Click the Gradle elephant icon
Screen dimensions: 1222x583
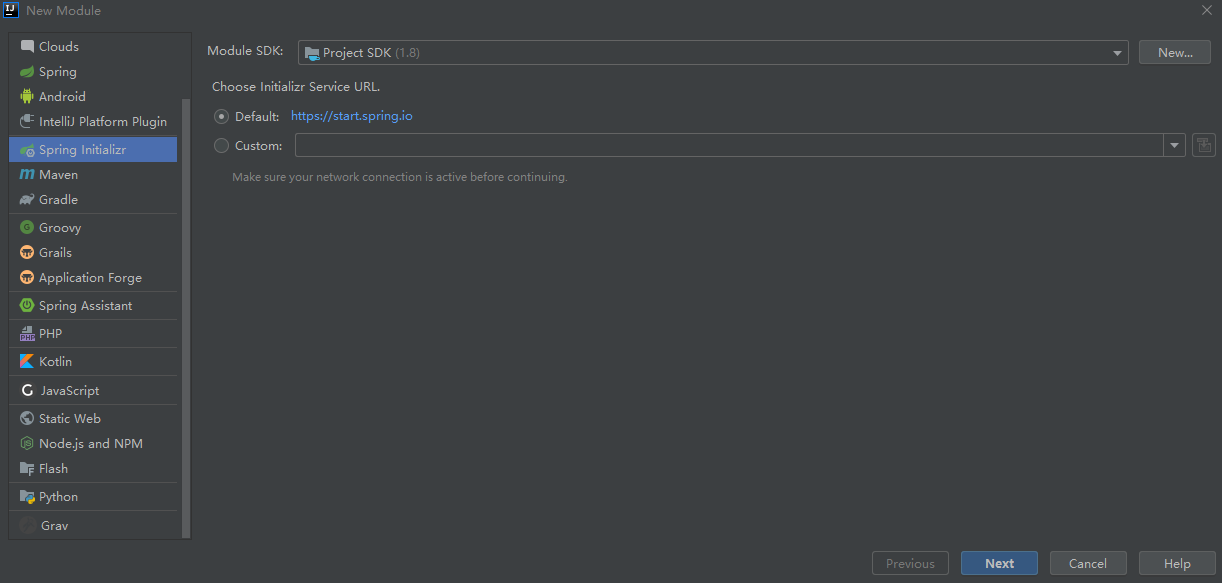(27, 200)
